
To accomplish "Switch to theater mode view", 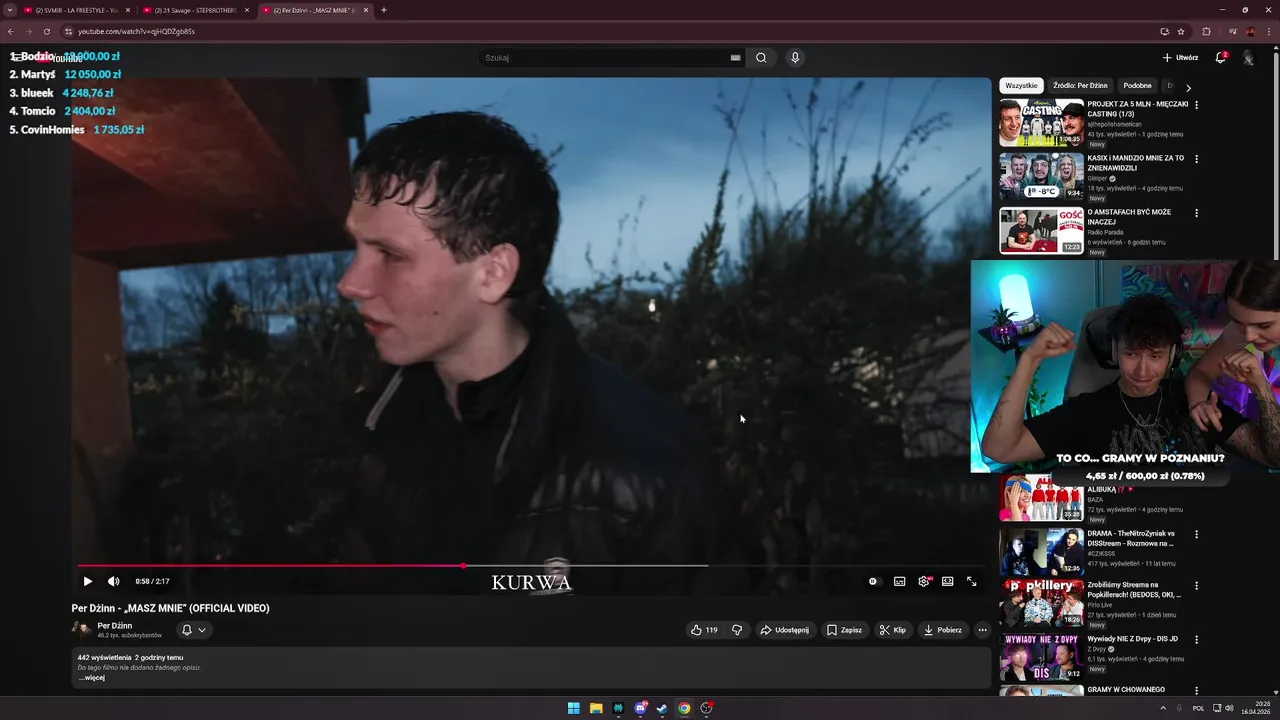I will [947, 581].
